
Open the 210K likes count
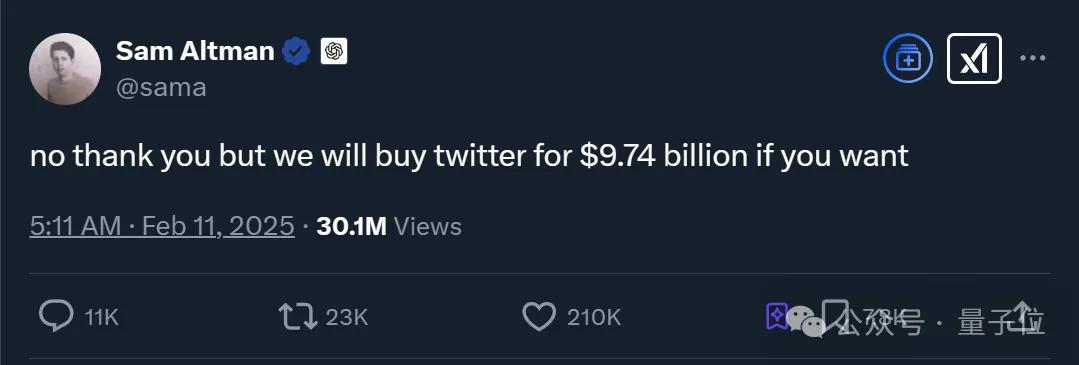tap(594, 317)
